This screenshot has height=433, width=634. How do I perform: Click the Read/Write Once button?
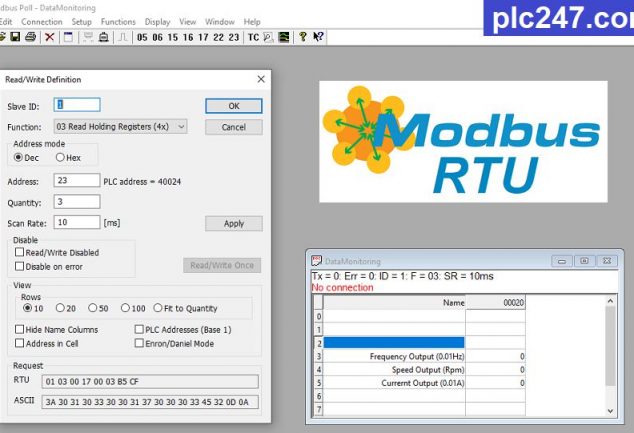coord(222,265)
